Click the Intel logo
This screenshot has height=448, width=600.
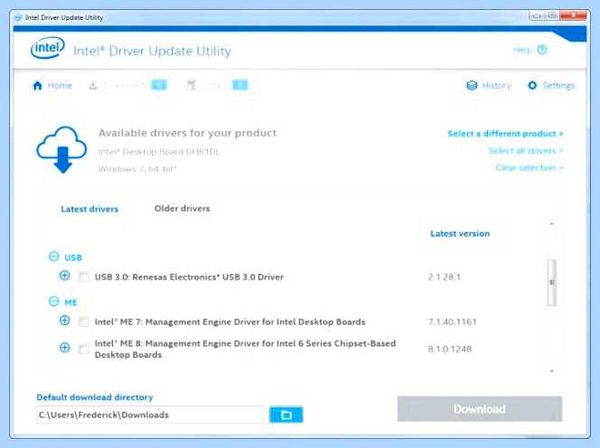click(47, 48)
